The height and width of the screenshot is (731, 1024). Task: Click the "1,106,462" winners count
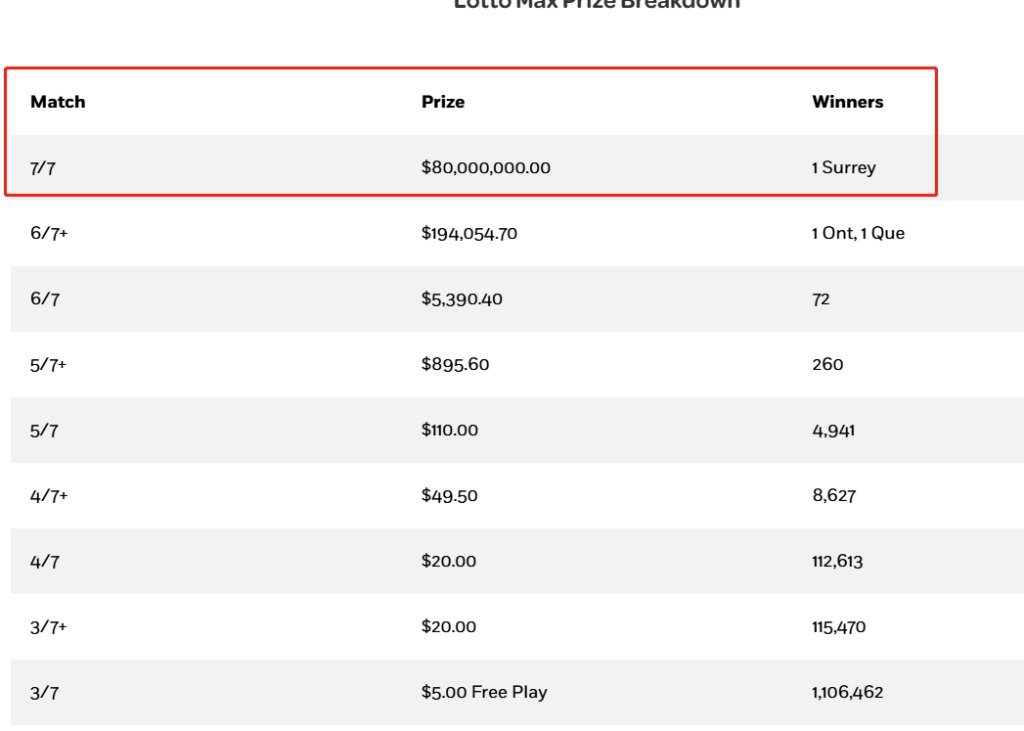click(x=848, y=692)
